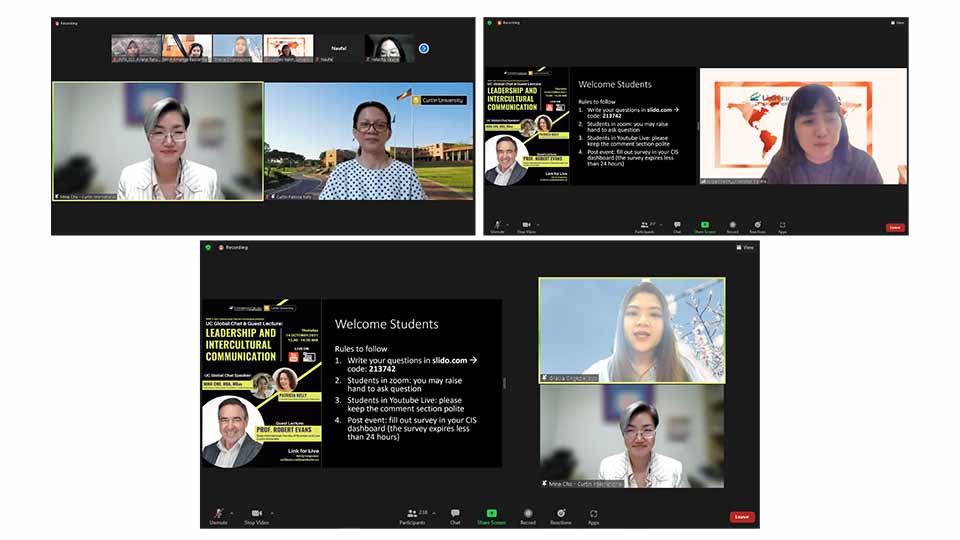960x540 pixels.
Task: Click Unmute in the top-right Zoom window
Action: 497,228
